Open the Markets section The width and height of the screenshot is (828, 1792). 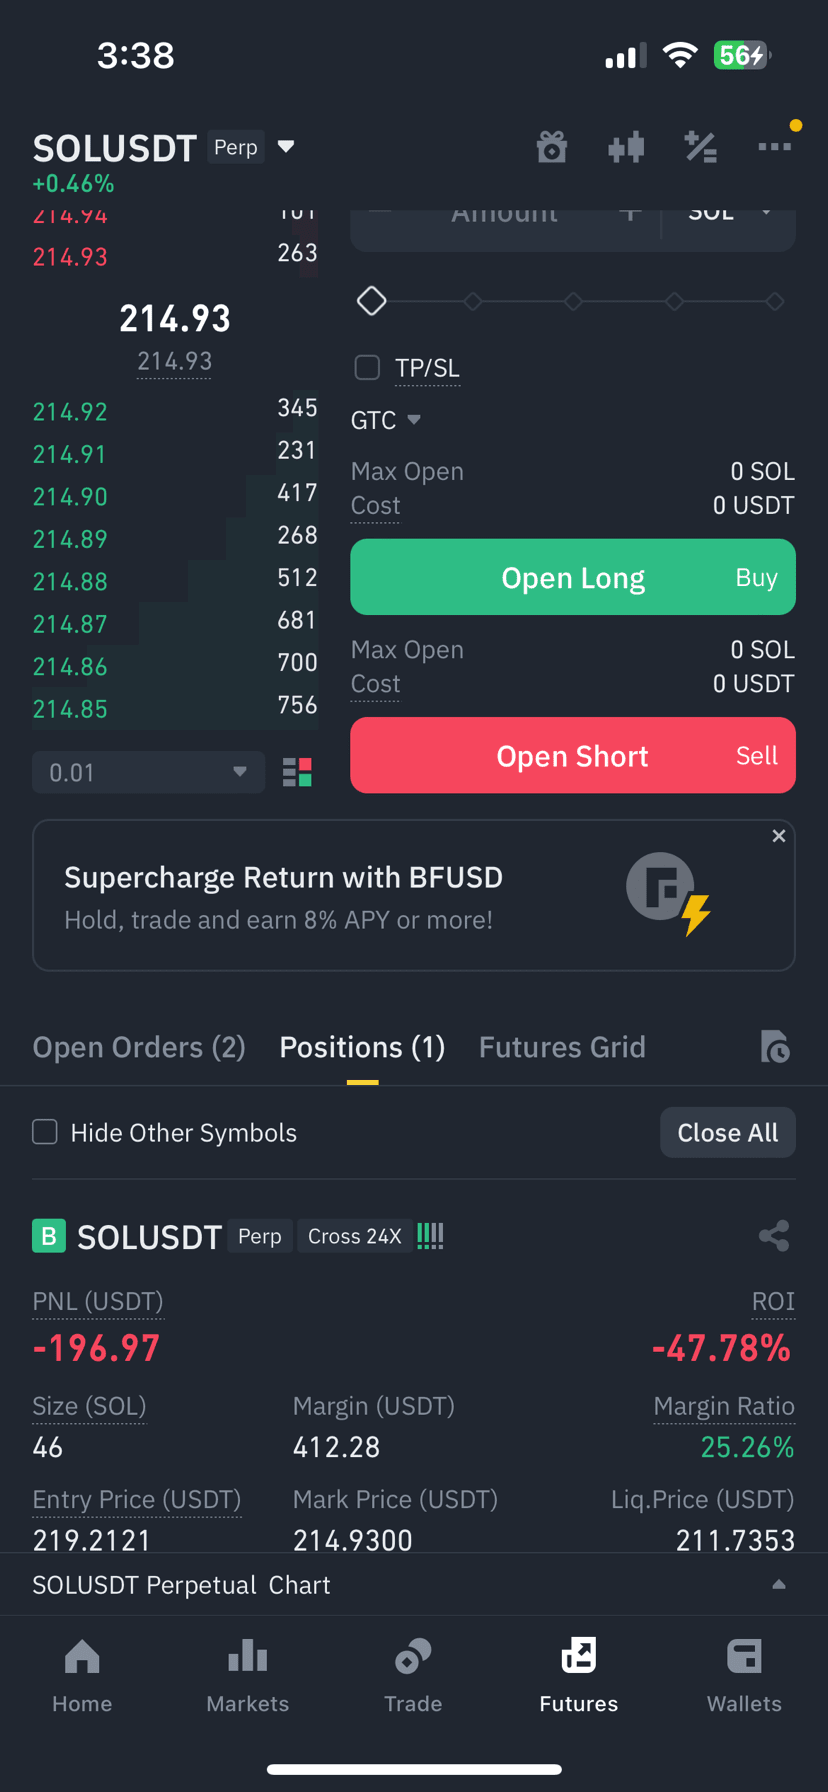[247, 1676]
